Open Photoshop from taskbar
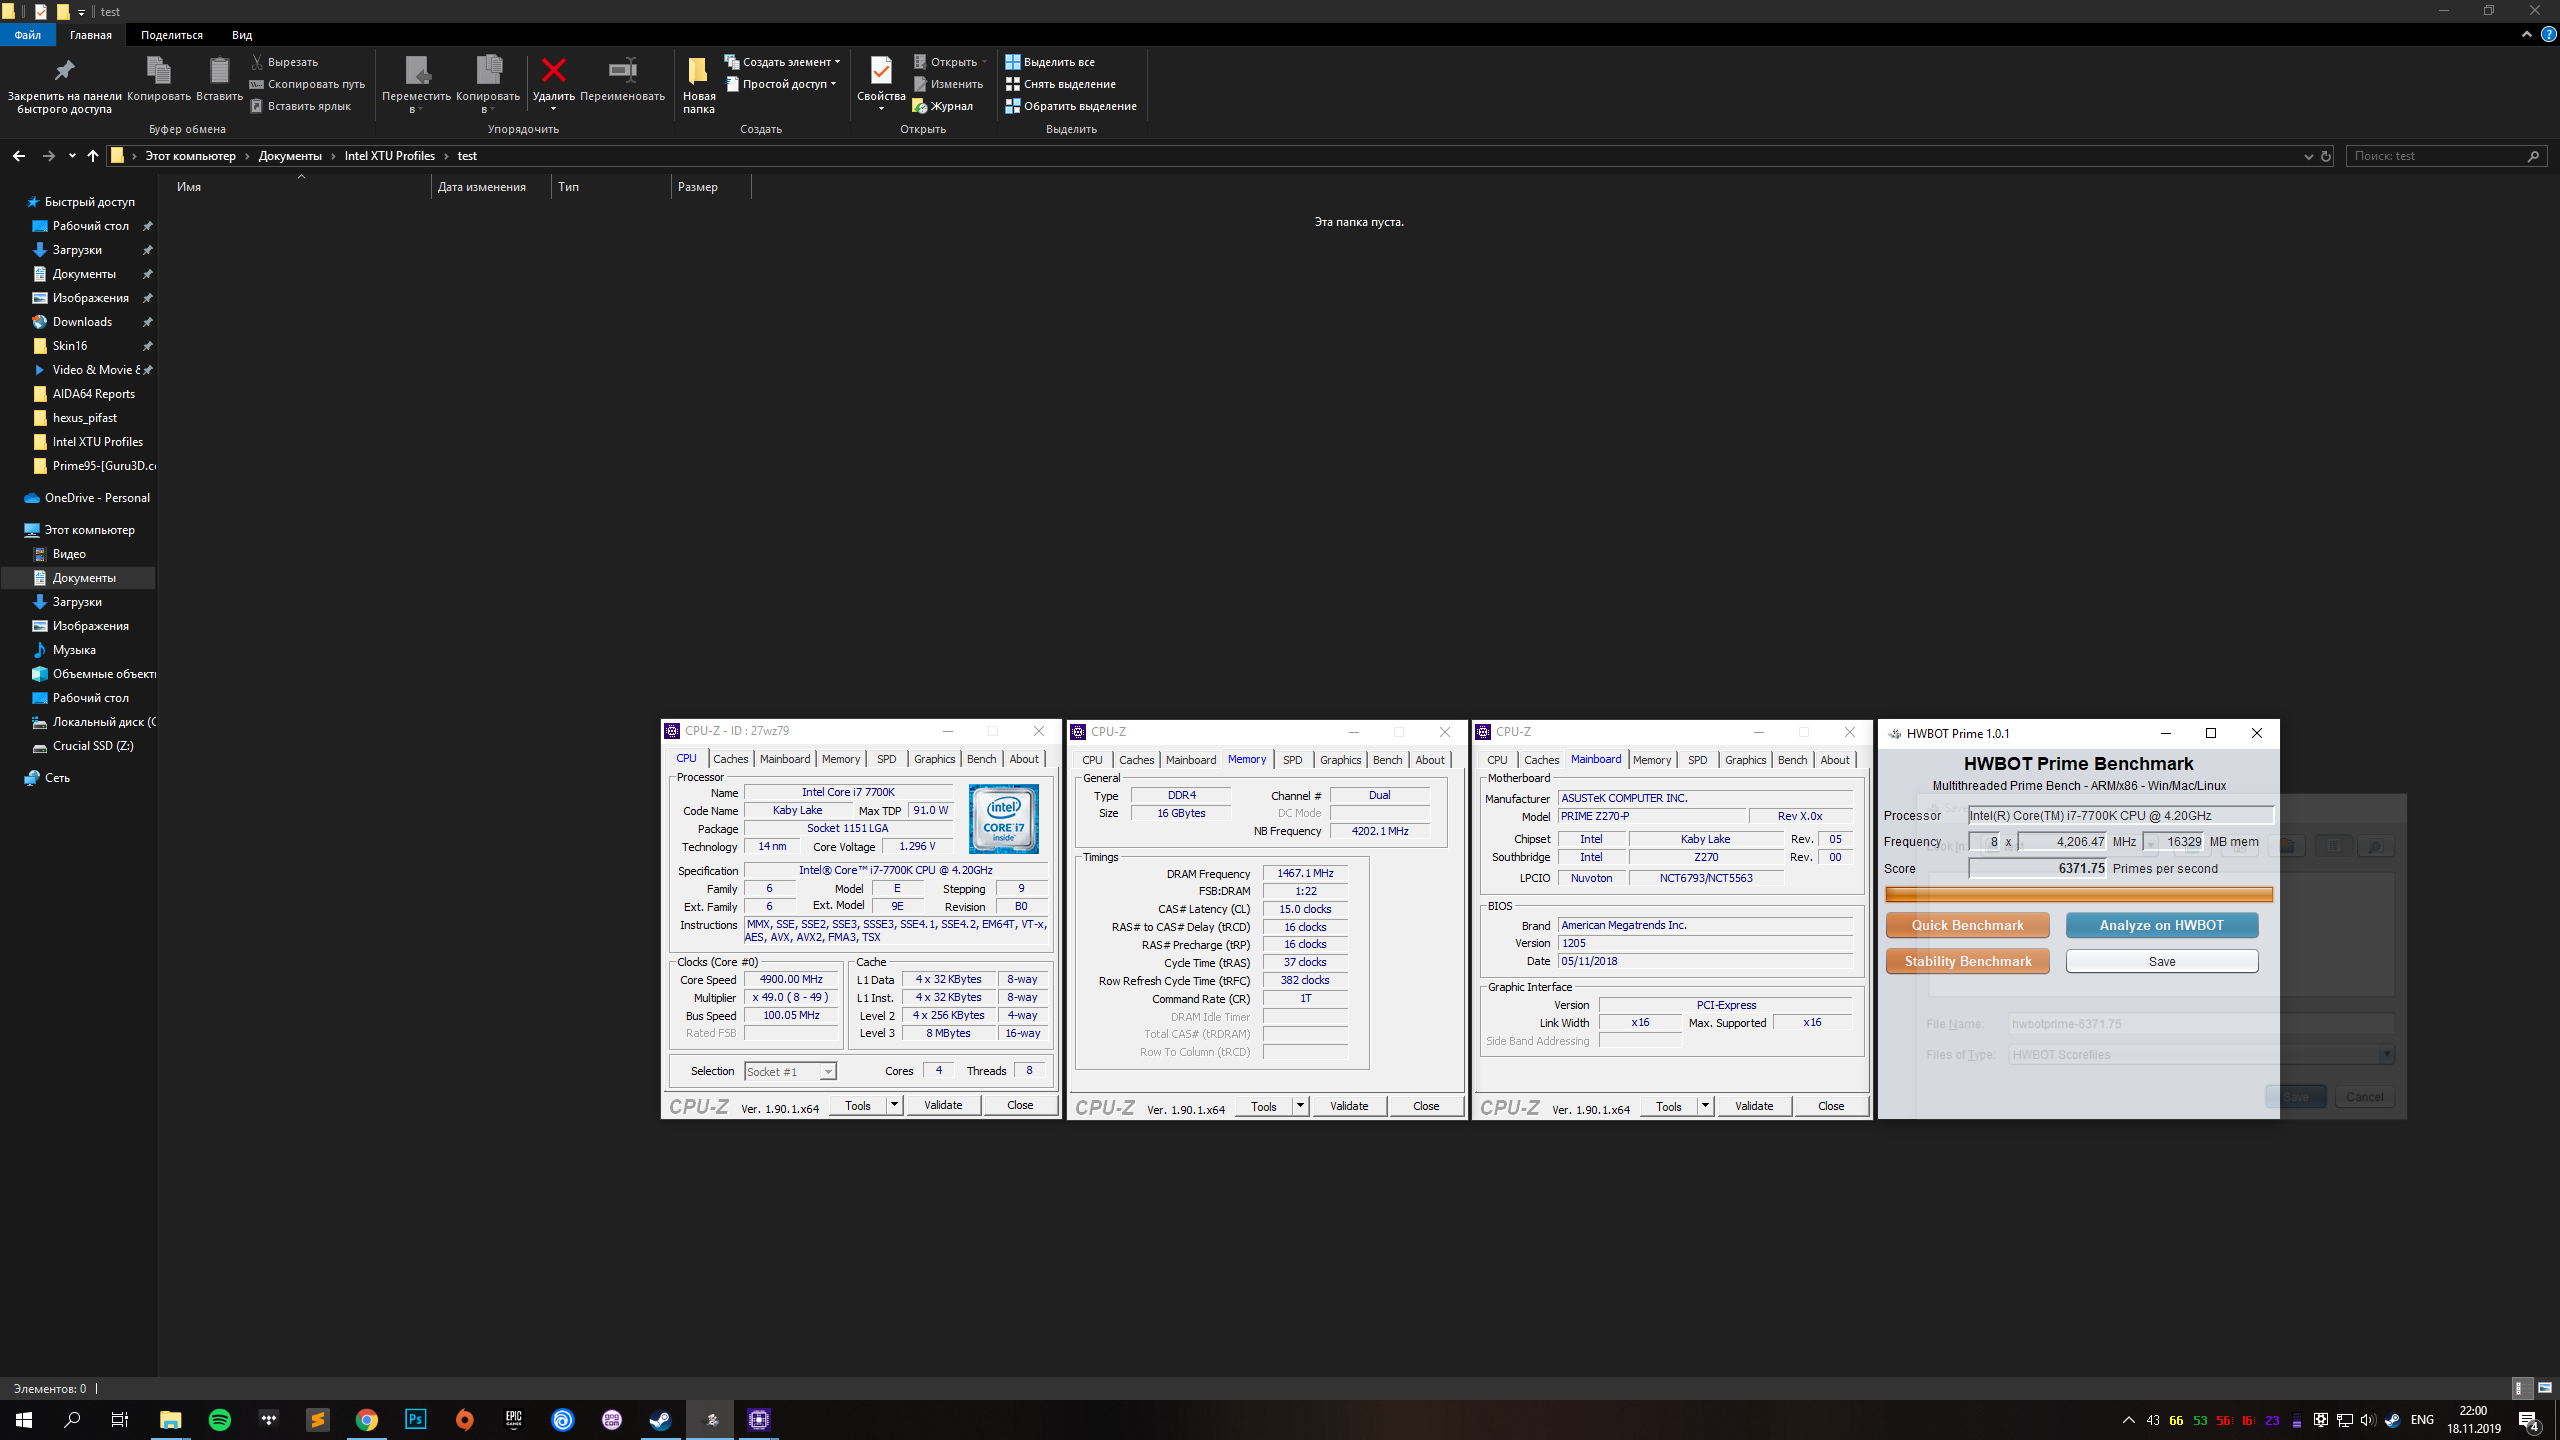 [416, 1419]
